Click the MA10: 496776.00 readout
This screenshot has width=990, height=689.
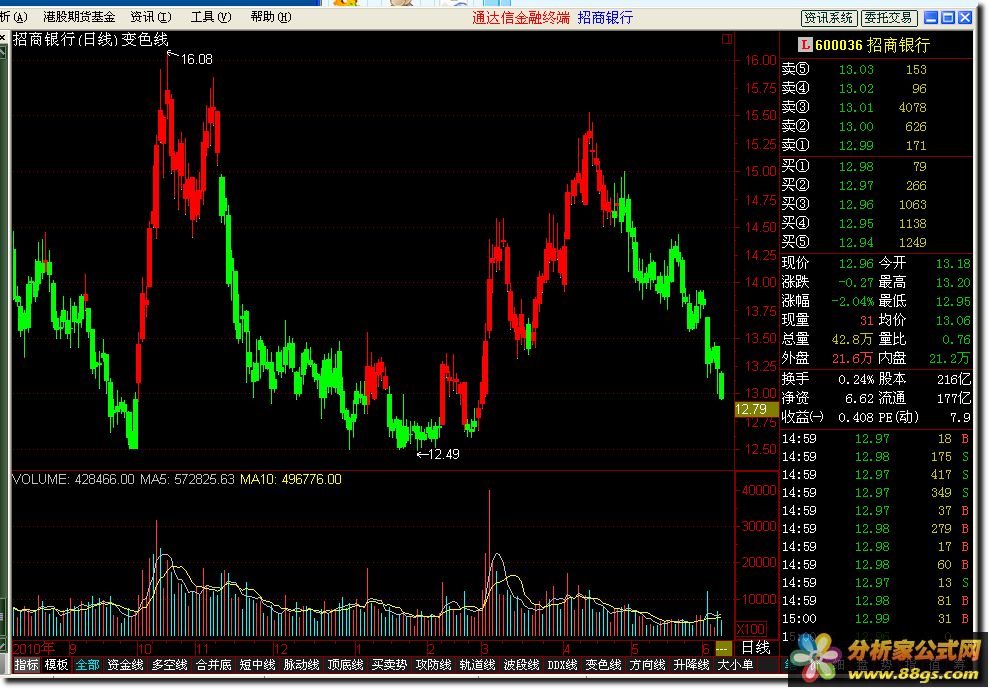290,479
